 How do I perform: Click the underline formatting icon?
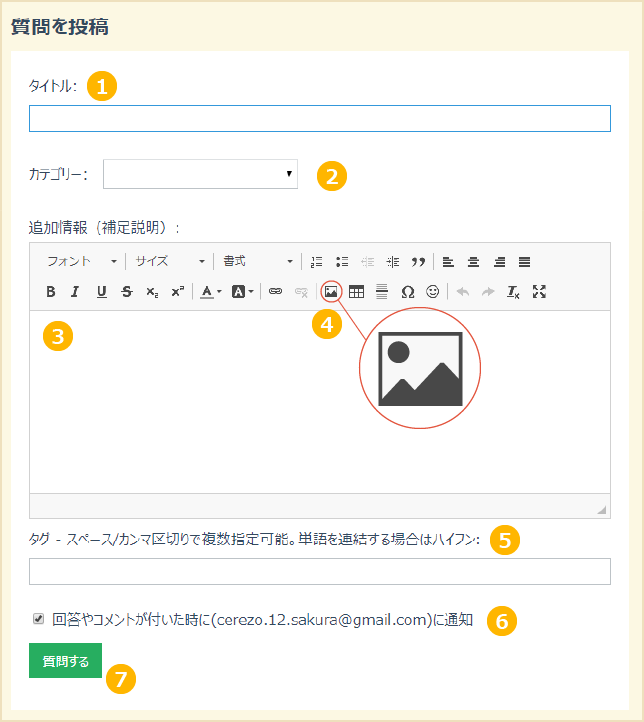tap(101, 292)
